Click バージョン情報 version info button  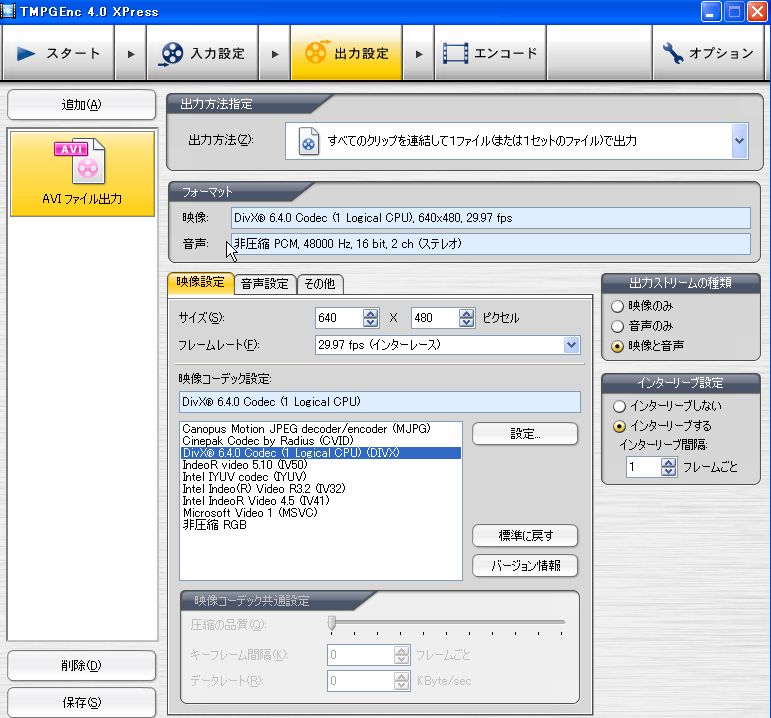click(525, 566)
